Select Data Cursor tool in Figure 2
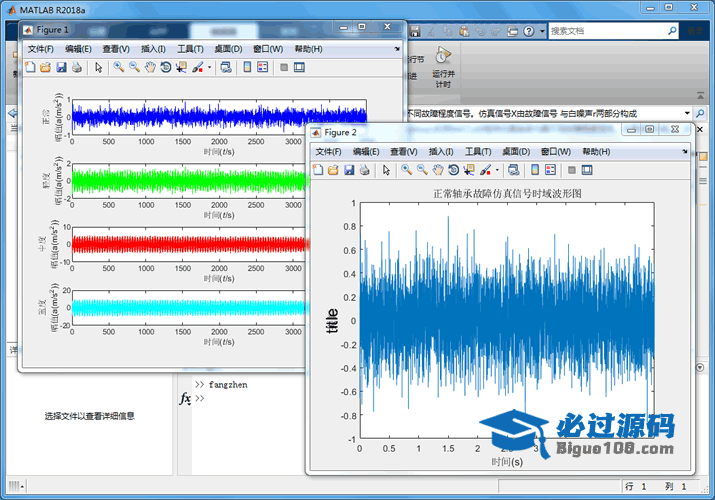Image resolution: width=715 pixels, height=500 pixels. pyautogui.click(x=469, y=170)
